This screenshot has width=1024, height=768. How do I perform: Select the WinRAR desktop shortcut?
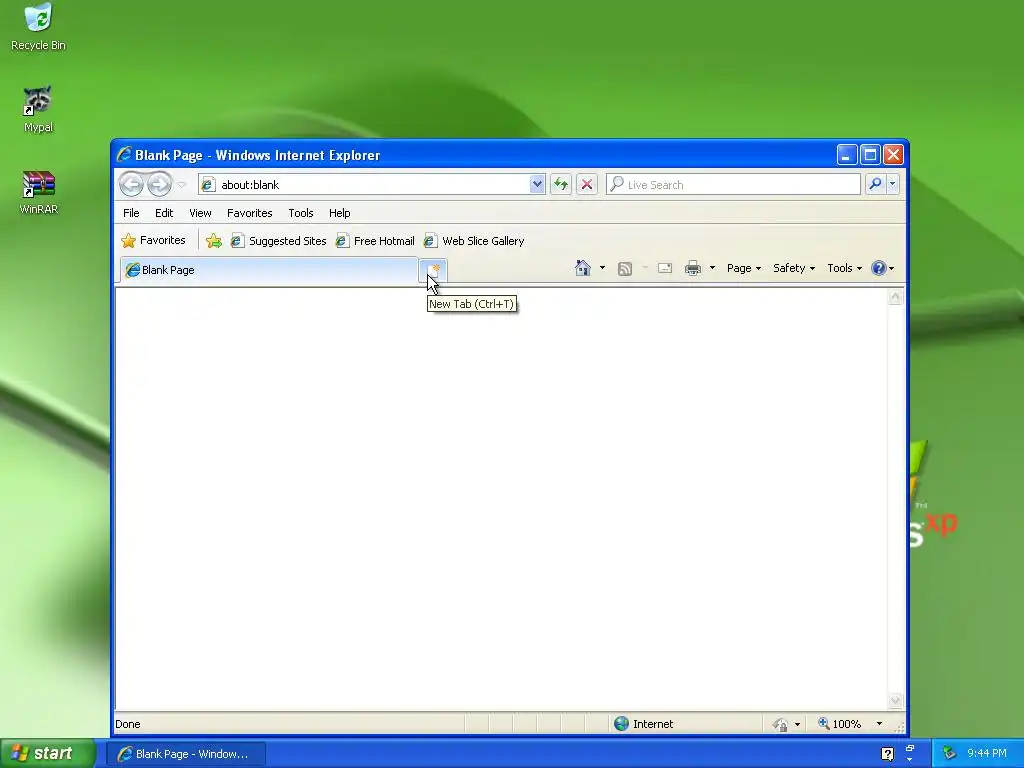[39, 192]
